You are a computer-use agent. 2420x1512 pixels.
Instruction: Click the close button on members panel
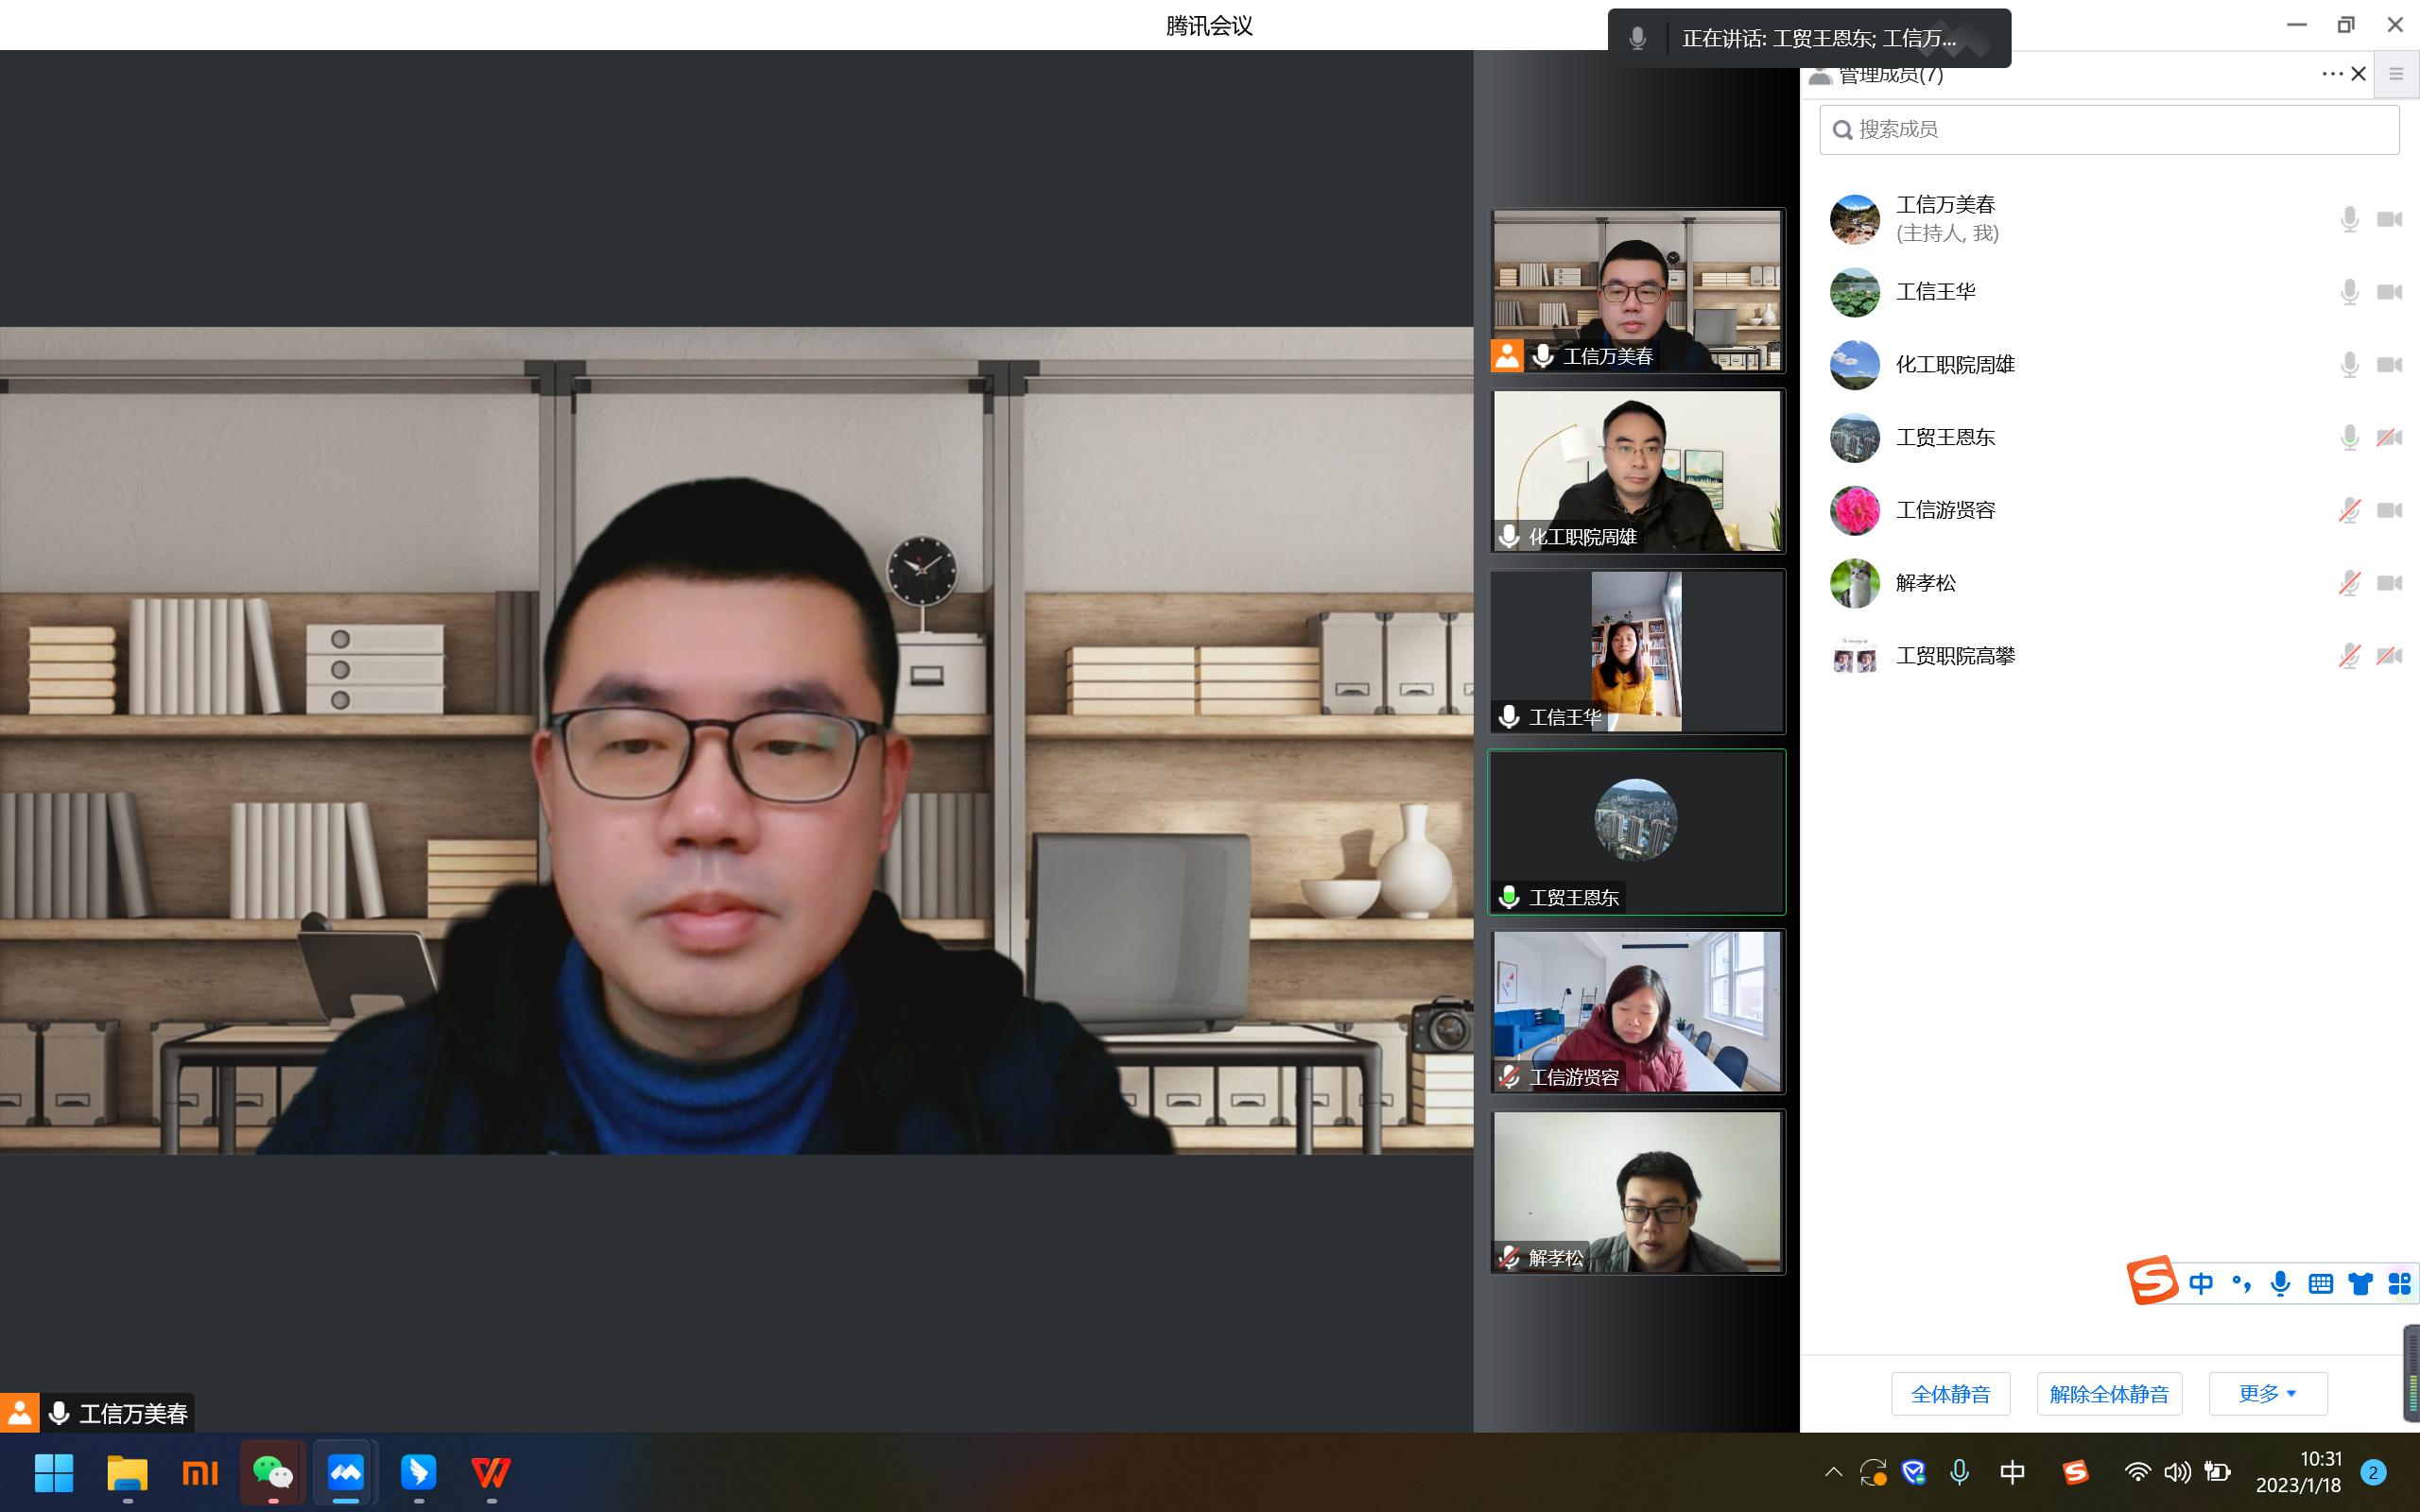click(x=2358, y=73)
